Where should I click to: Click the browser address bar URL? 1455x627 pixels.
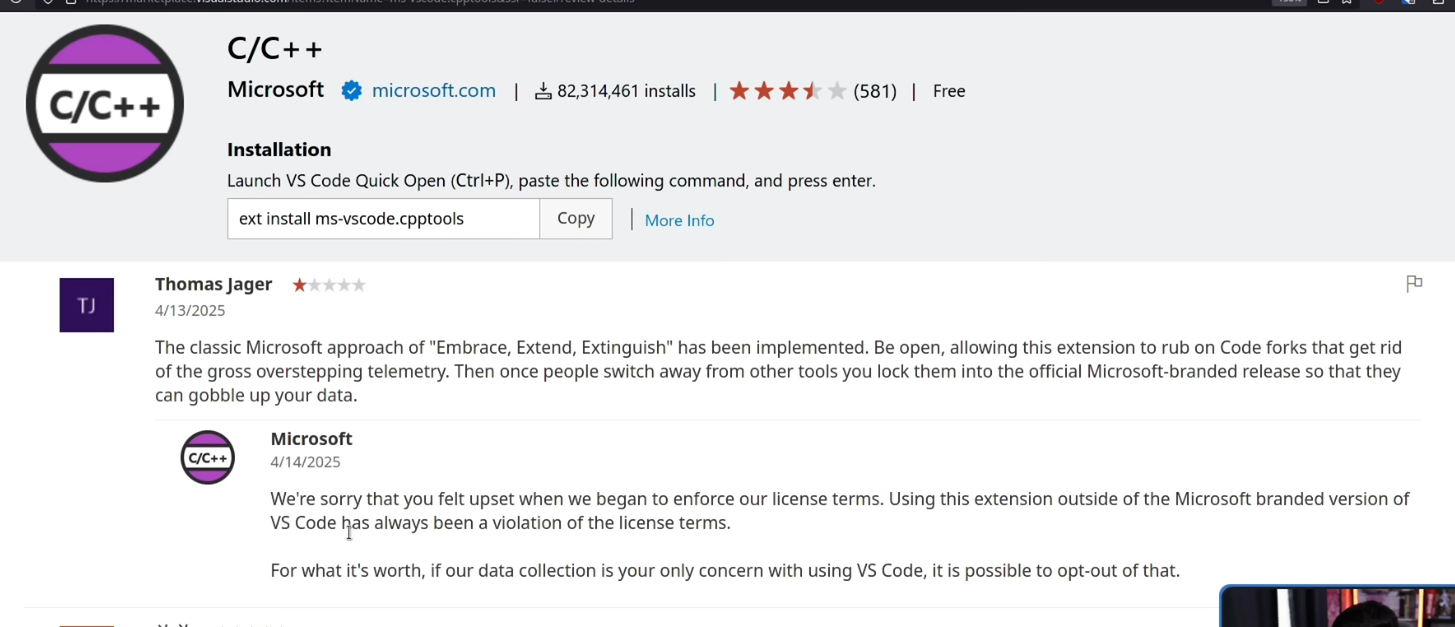tap(360, 2)
